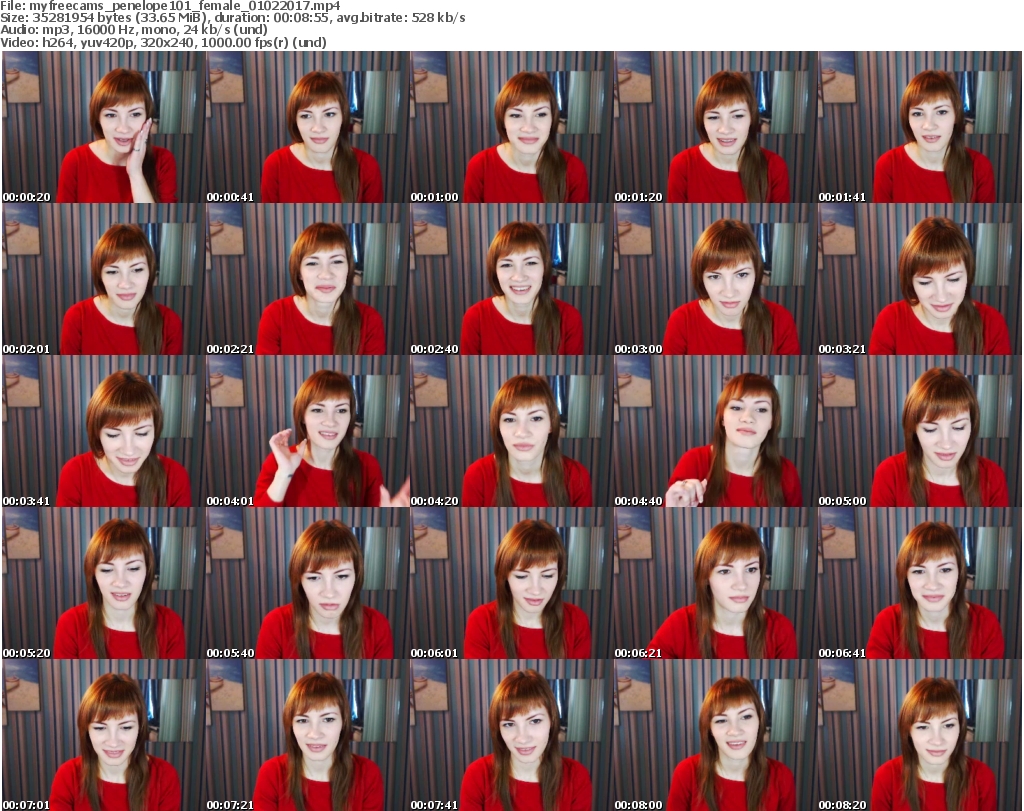This screenshot has height=811, width=1024.
Task: Select the thumbnail timestamped 00:06:21
Action: click(x=715, y=584)
